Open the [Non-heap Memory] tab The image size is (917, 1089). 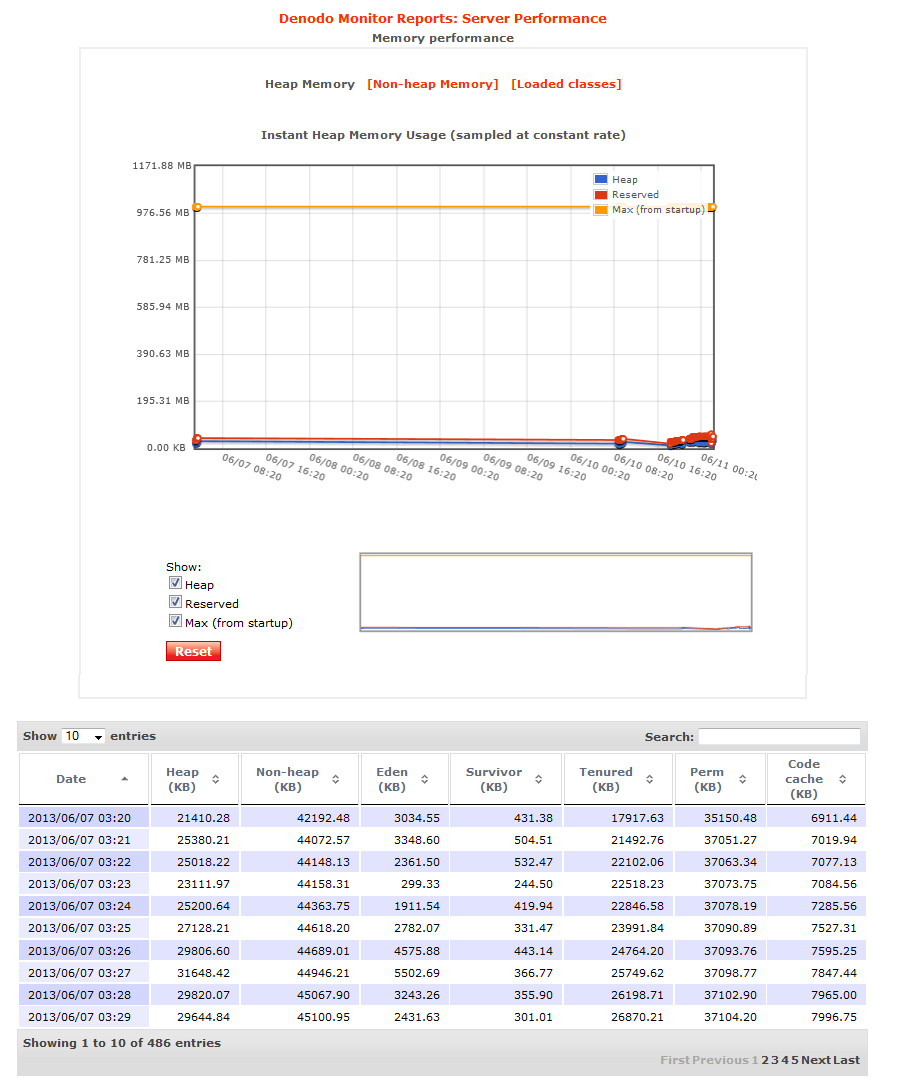tap(433, 84)
